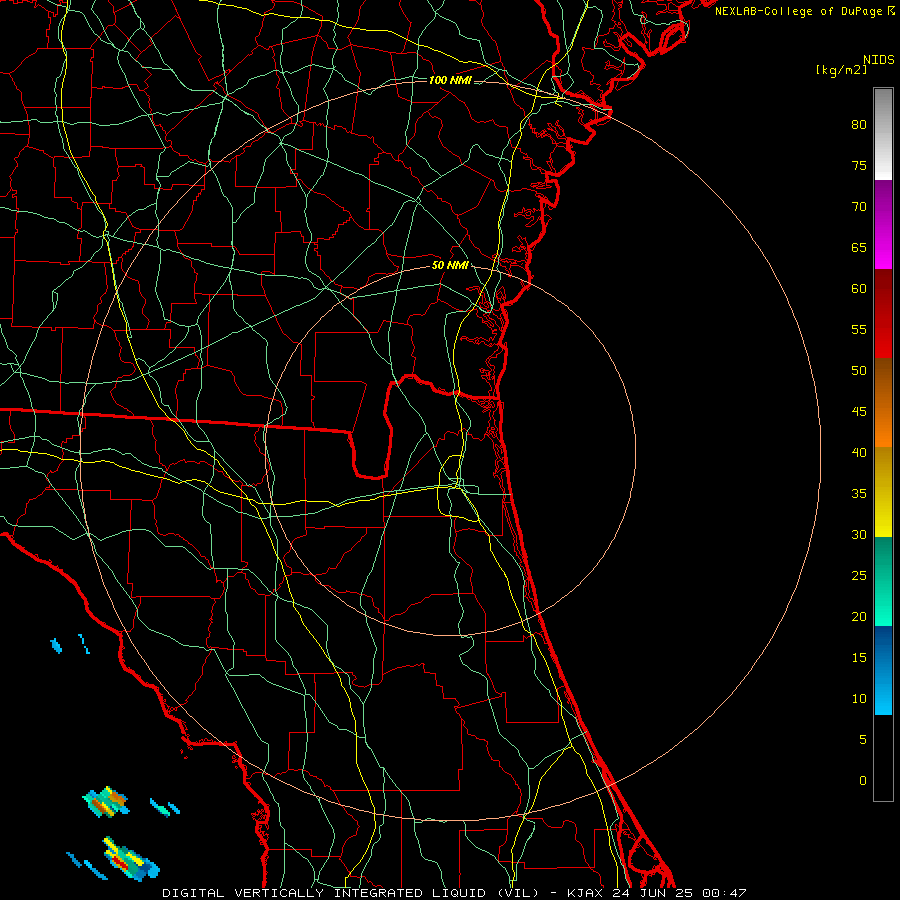Viewport: 900px width, 900px height.
Task: Click the 15 value on the scale
Action: (x=859, y=657)
